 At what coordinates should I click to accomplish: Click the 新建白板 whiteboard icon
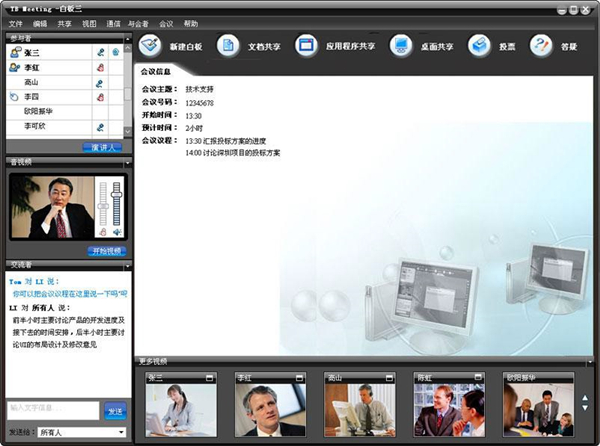coord(150,46)
